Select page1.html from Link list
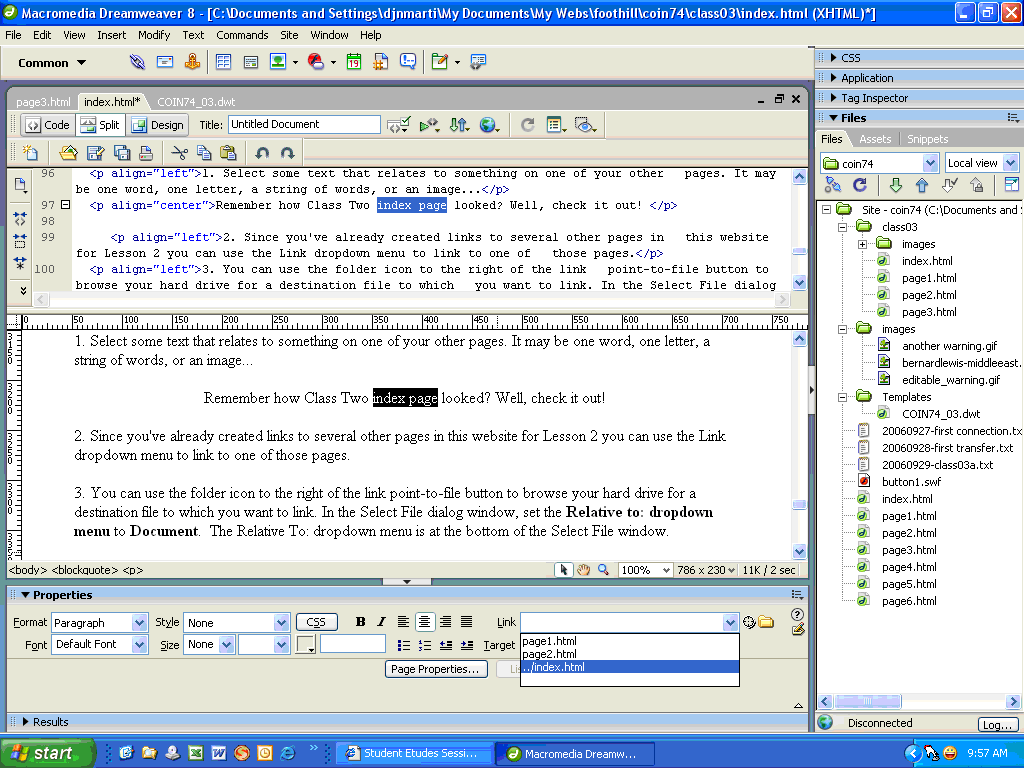Screen dimensions: 1024x768 click(630, 641)
